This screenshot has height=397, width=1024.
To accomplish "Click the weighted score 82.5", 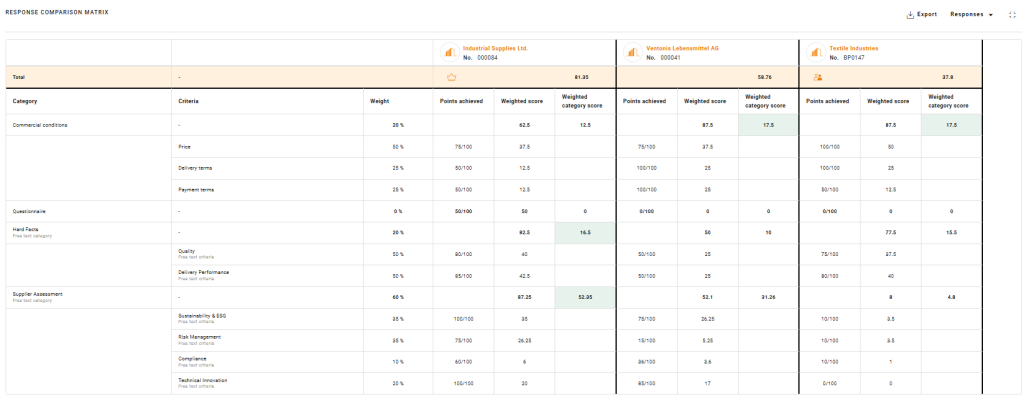I will coord(524,232).
